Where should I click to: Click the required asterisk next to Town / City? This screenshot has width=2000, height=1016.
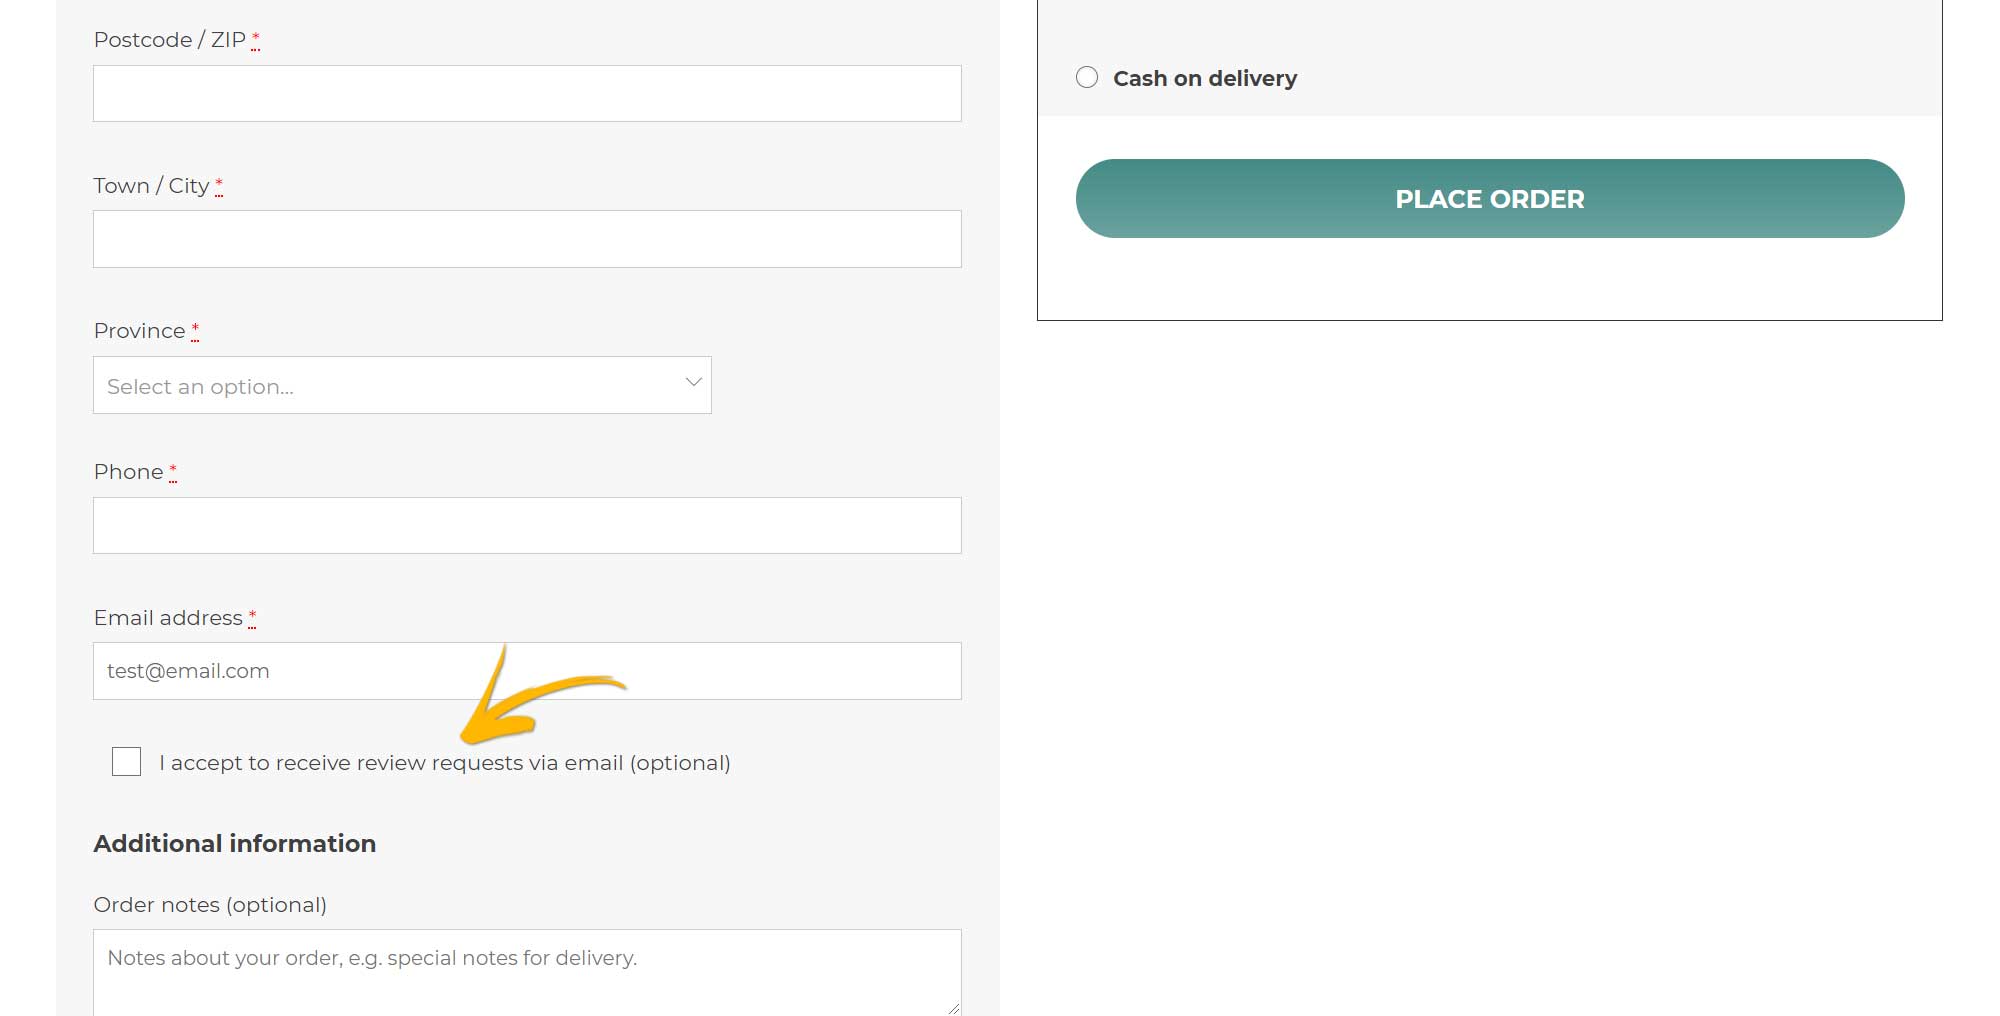click(219, 185)
